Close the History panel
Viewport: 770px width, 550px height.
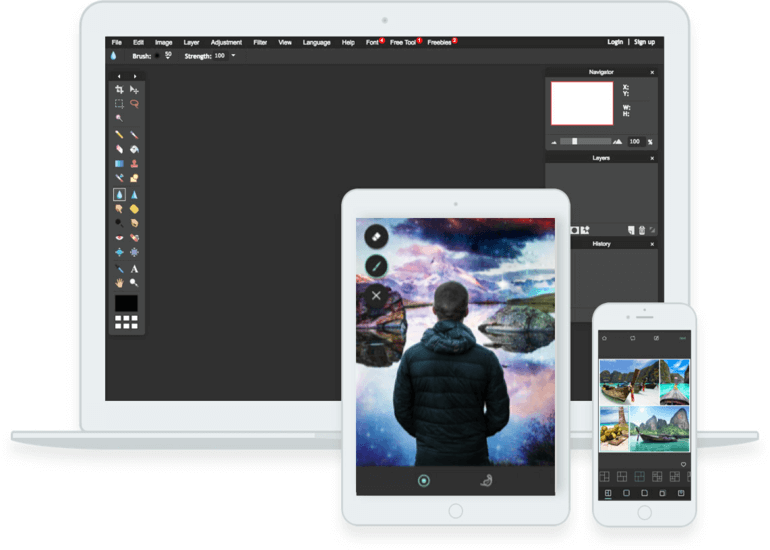[x=652, y=243]
